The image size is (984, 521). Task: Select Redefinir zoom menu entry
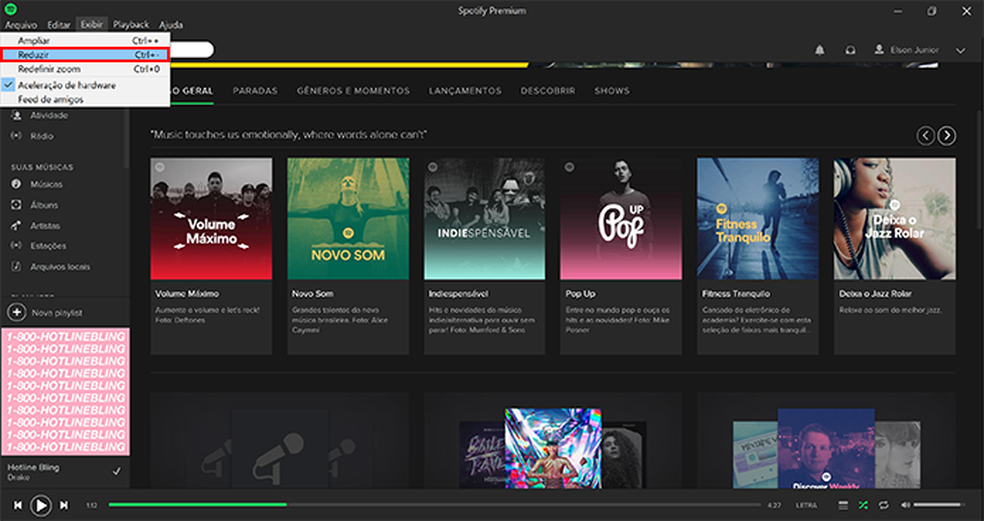click(85, 69)
